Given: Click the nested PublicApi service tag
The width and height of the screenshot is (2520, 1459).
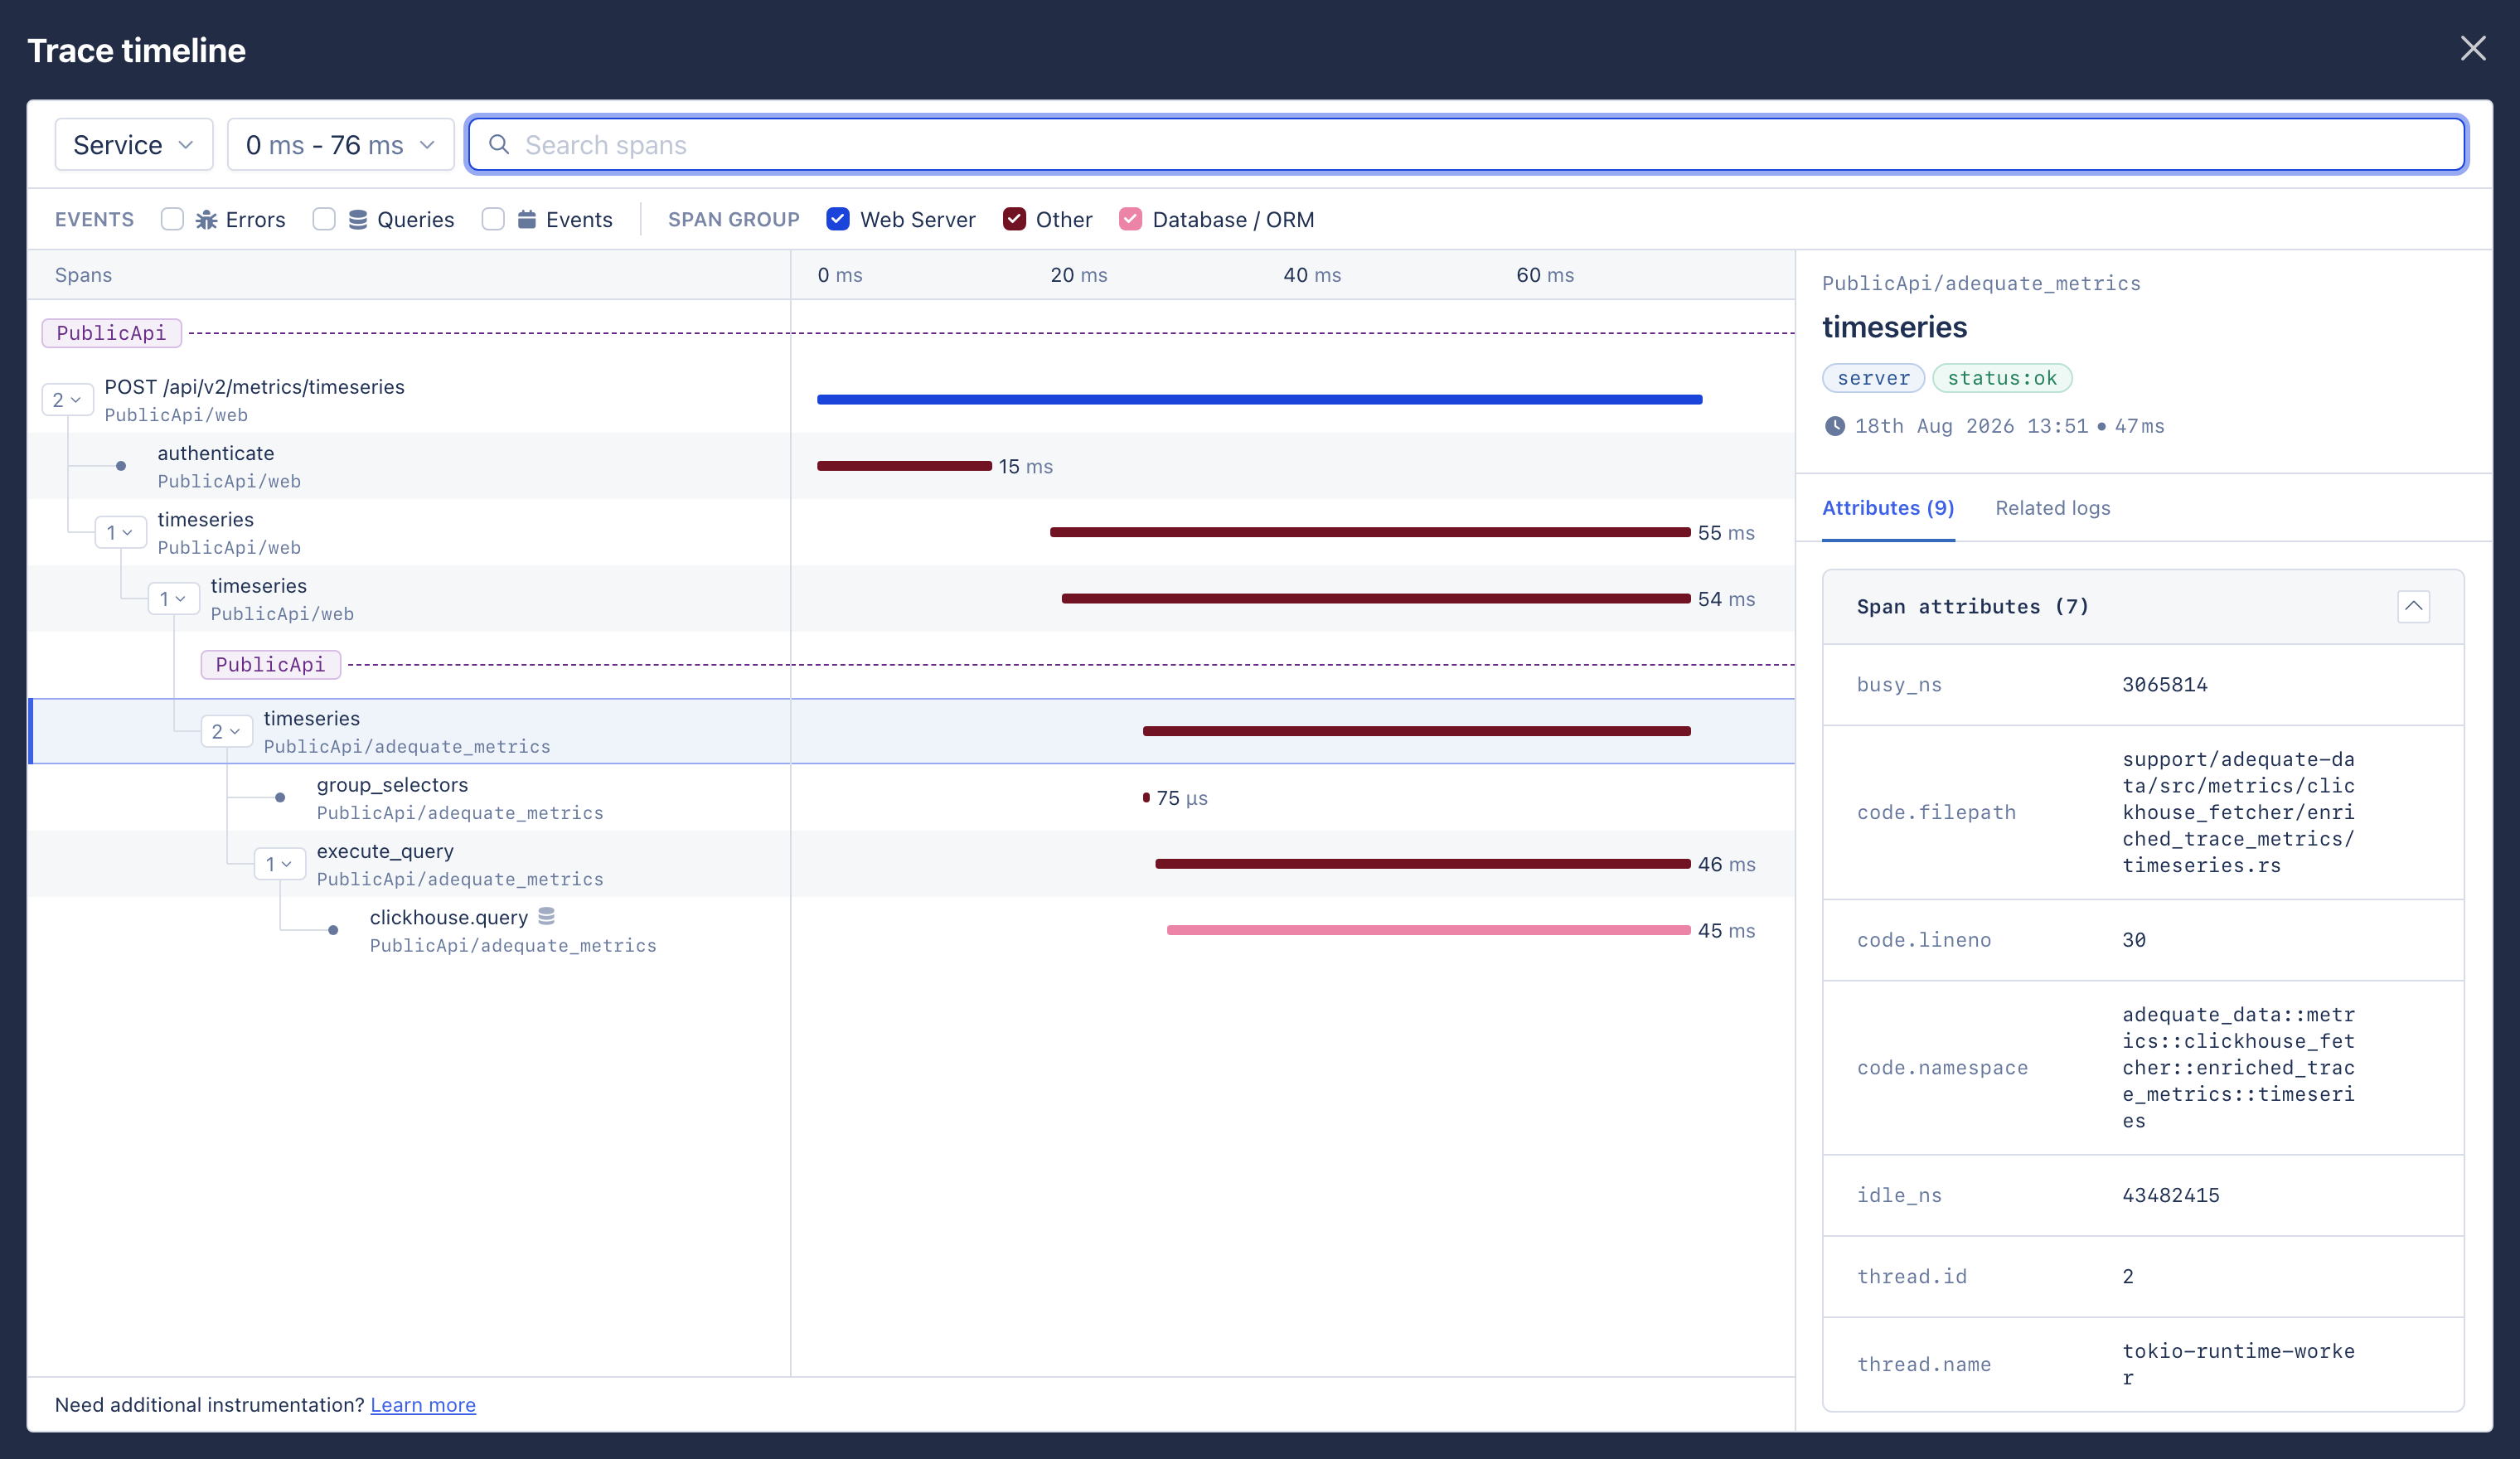Looking at the screenshot, I should [x=270, y=665].
